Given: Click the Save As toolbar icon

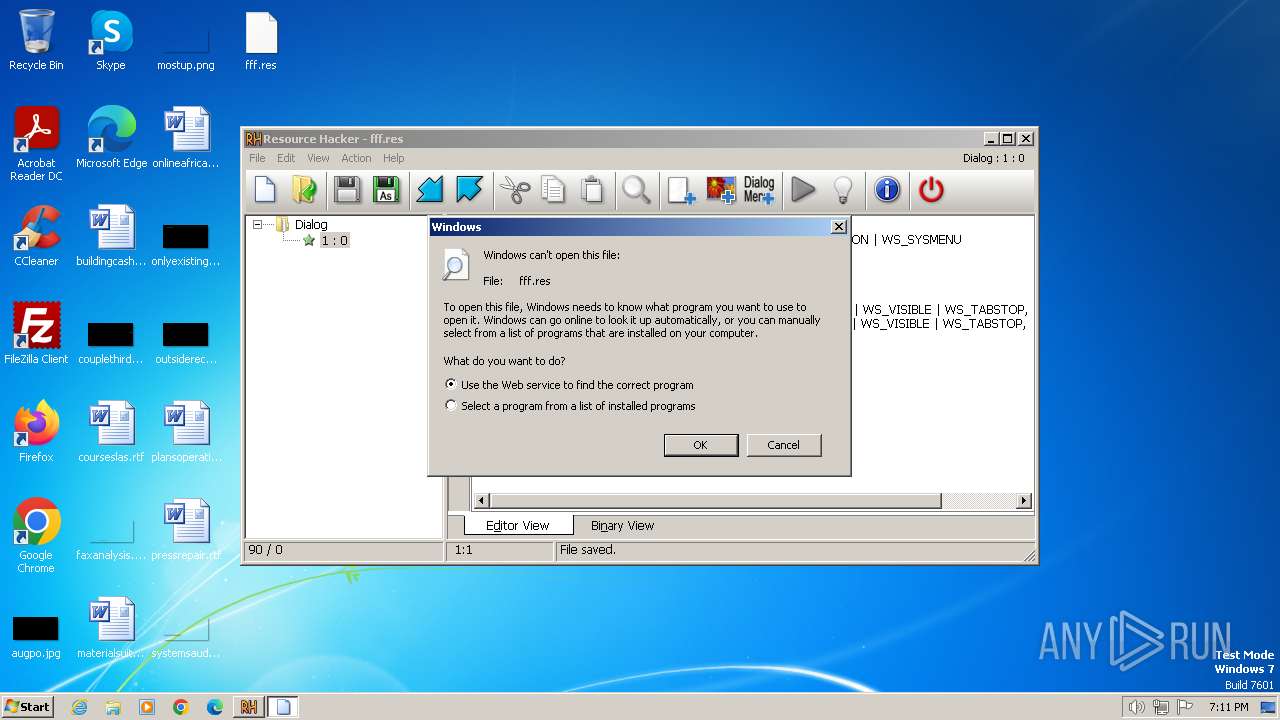Looking at the screenshot, I should click(386, 189).
